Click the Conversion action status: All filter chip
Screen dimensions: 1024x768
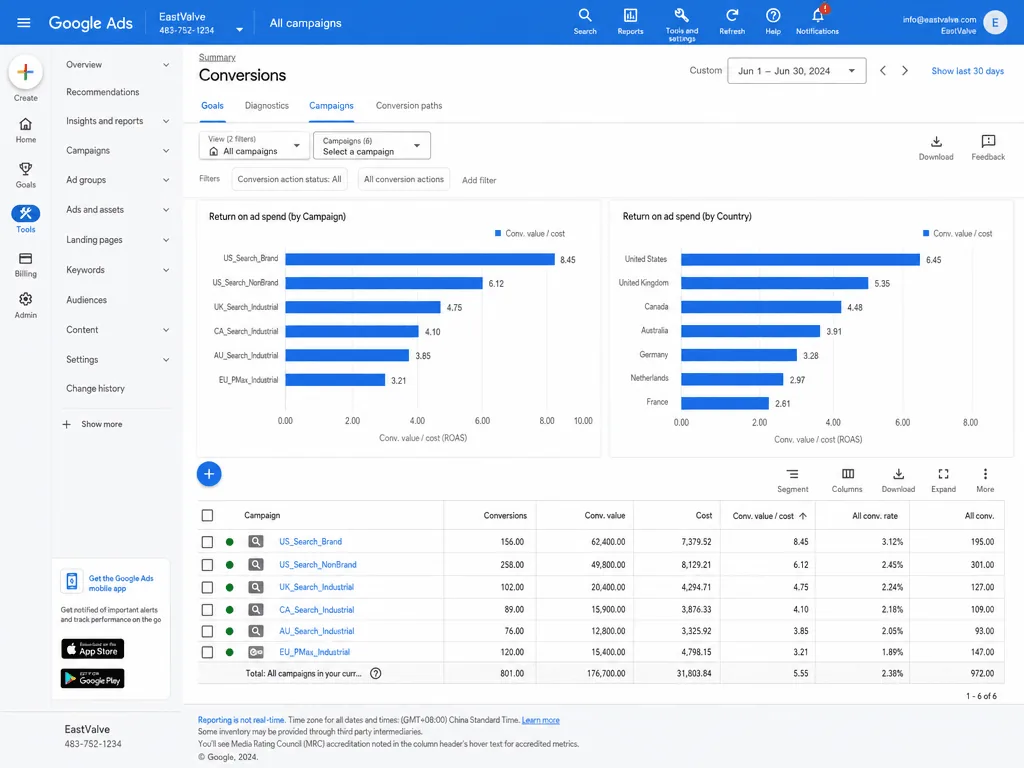pos(289,179)
